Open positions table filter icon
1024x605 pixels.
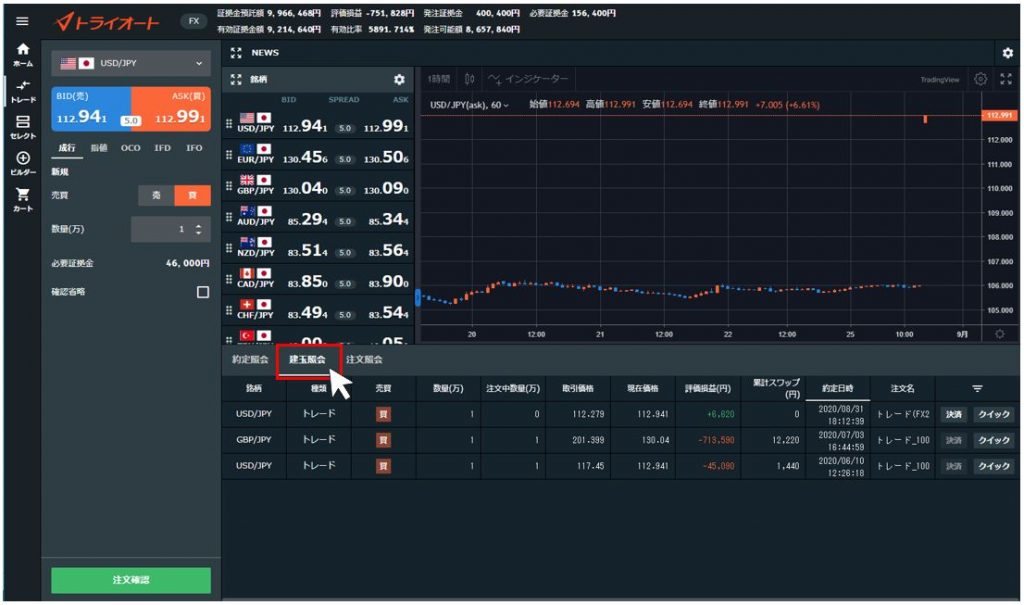click(977, 389)
